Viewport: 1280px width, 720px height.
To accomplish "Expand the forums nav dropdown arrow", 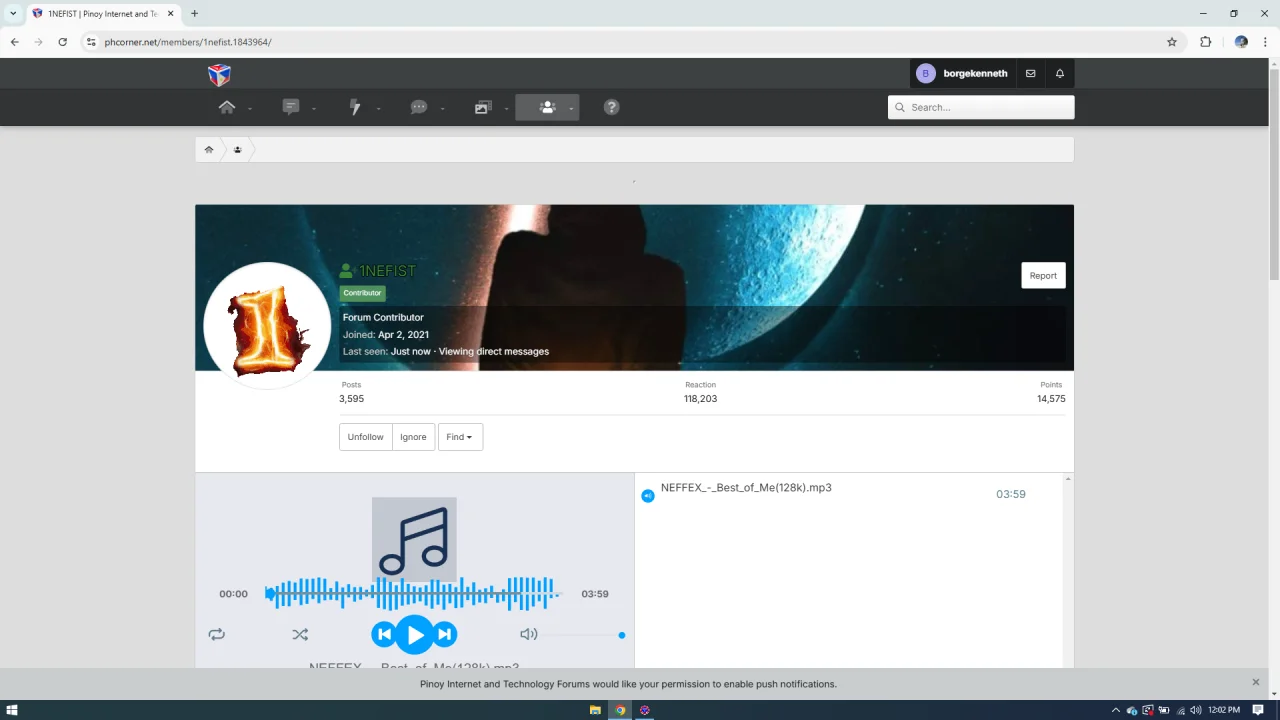I will [x=314, y=109].
